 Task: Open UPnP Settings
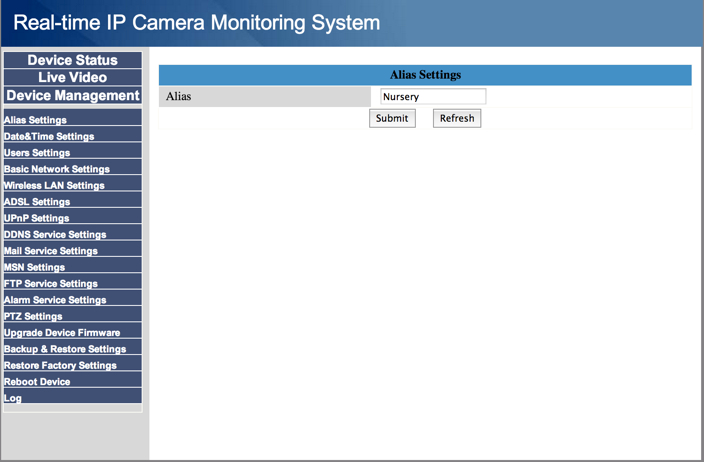(x=72, y=216)
